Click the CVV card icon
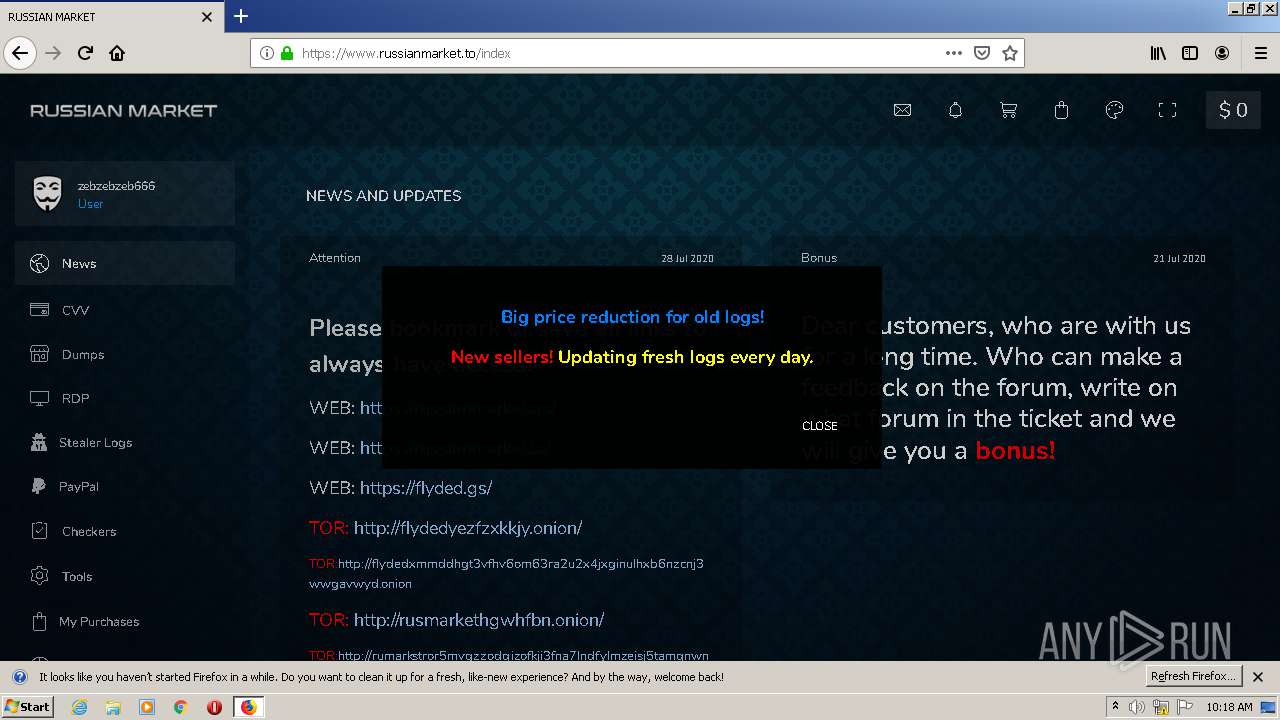The height and width of the screenshot is (720, 1280). pyautogui.click(x=40, y=310)
